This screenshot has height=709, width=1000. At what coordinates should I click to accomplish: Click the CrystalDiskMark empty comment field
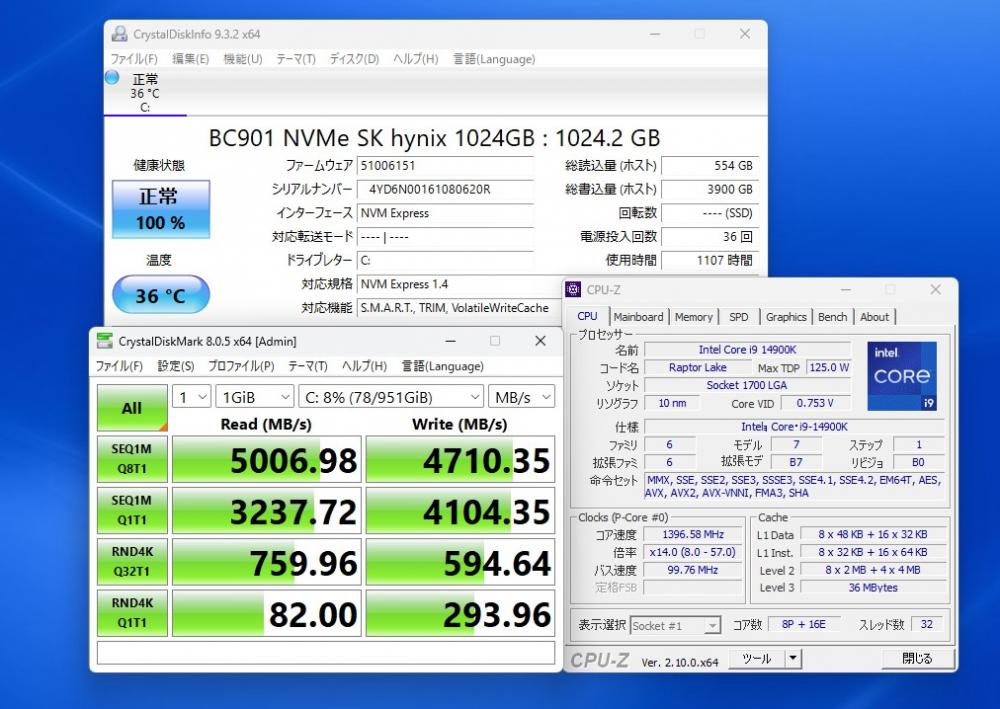pos(326,652)
